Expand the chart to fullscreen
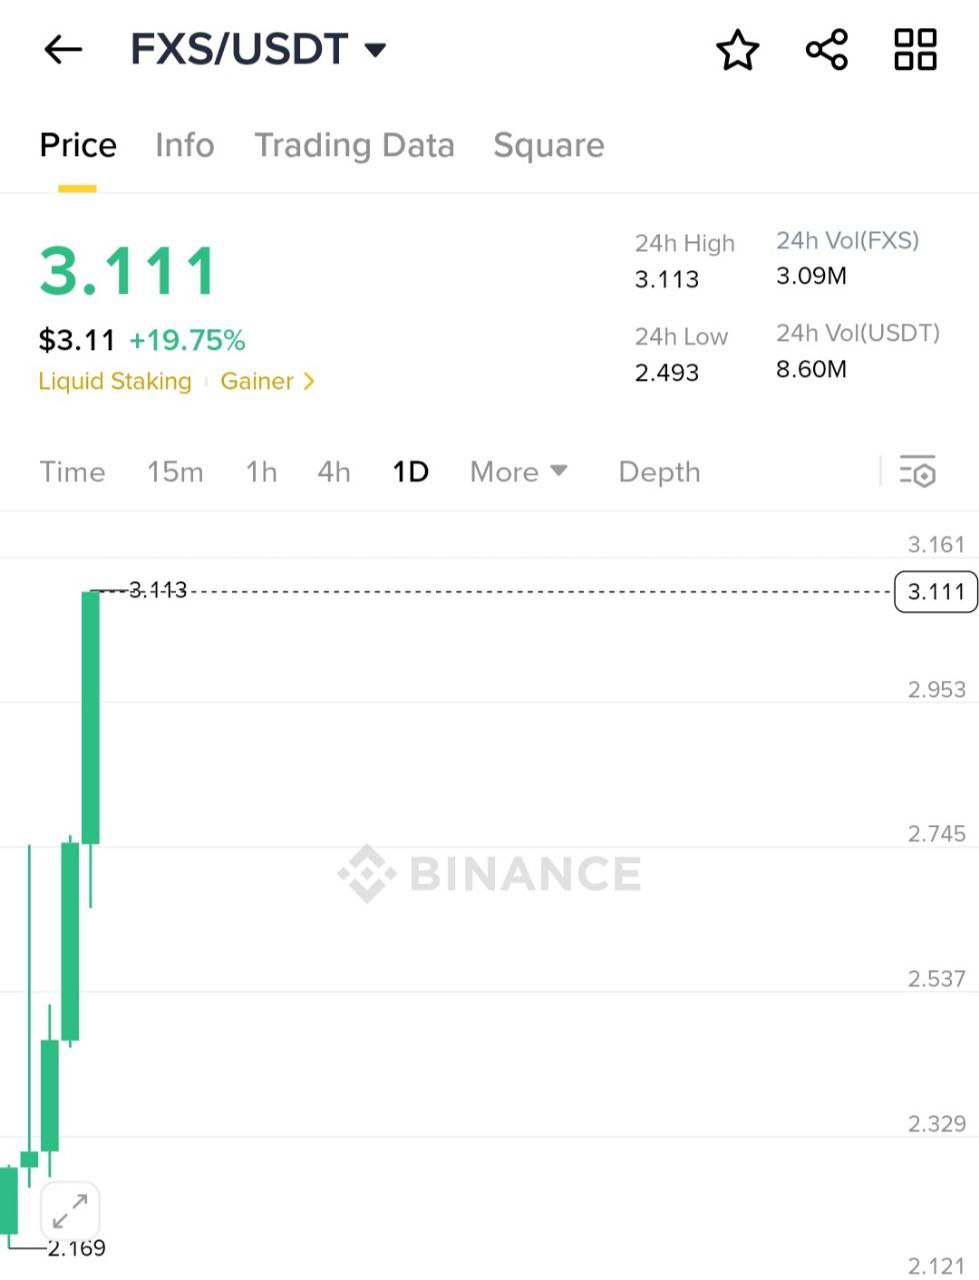The height and width of the screenshot is (1280, 979). pyautogui.click(x=70, y=1213)
